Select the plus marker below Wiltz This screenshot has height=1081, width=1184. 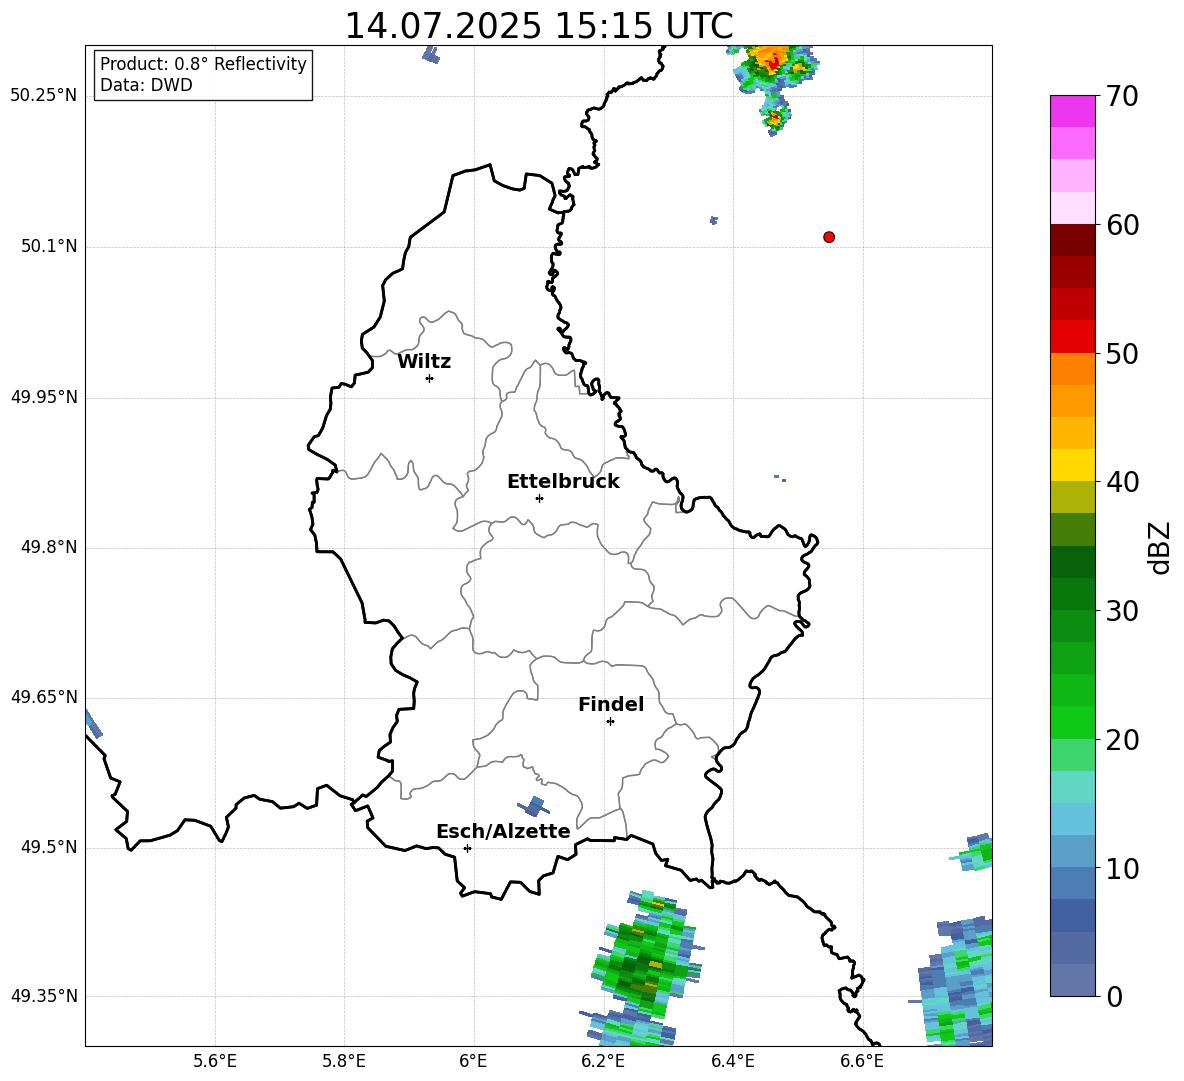tap(430, 378)
